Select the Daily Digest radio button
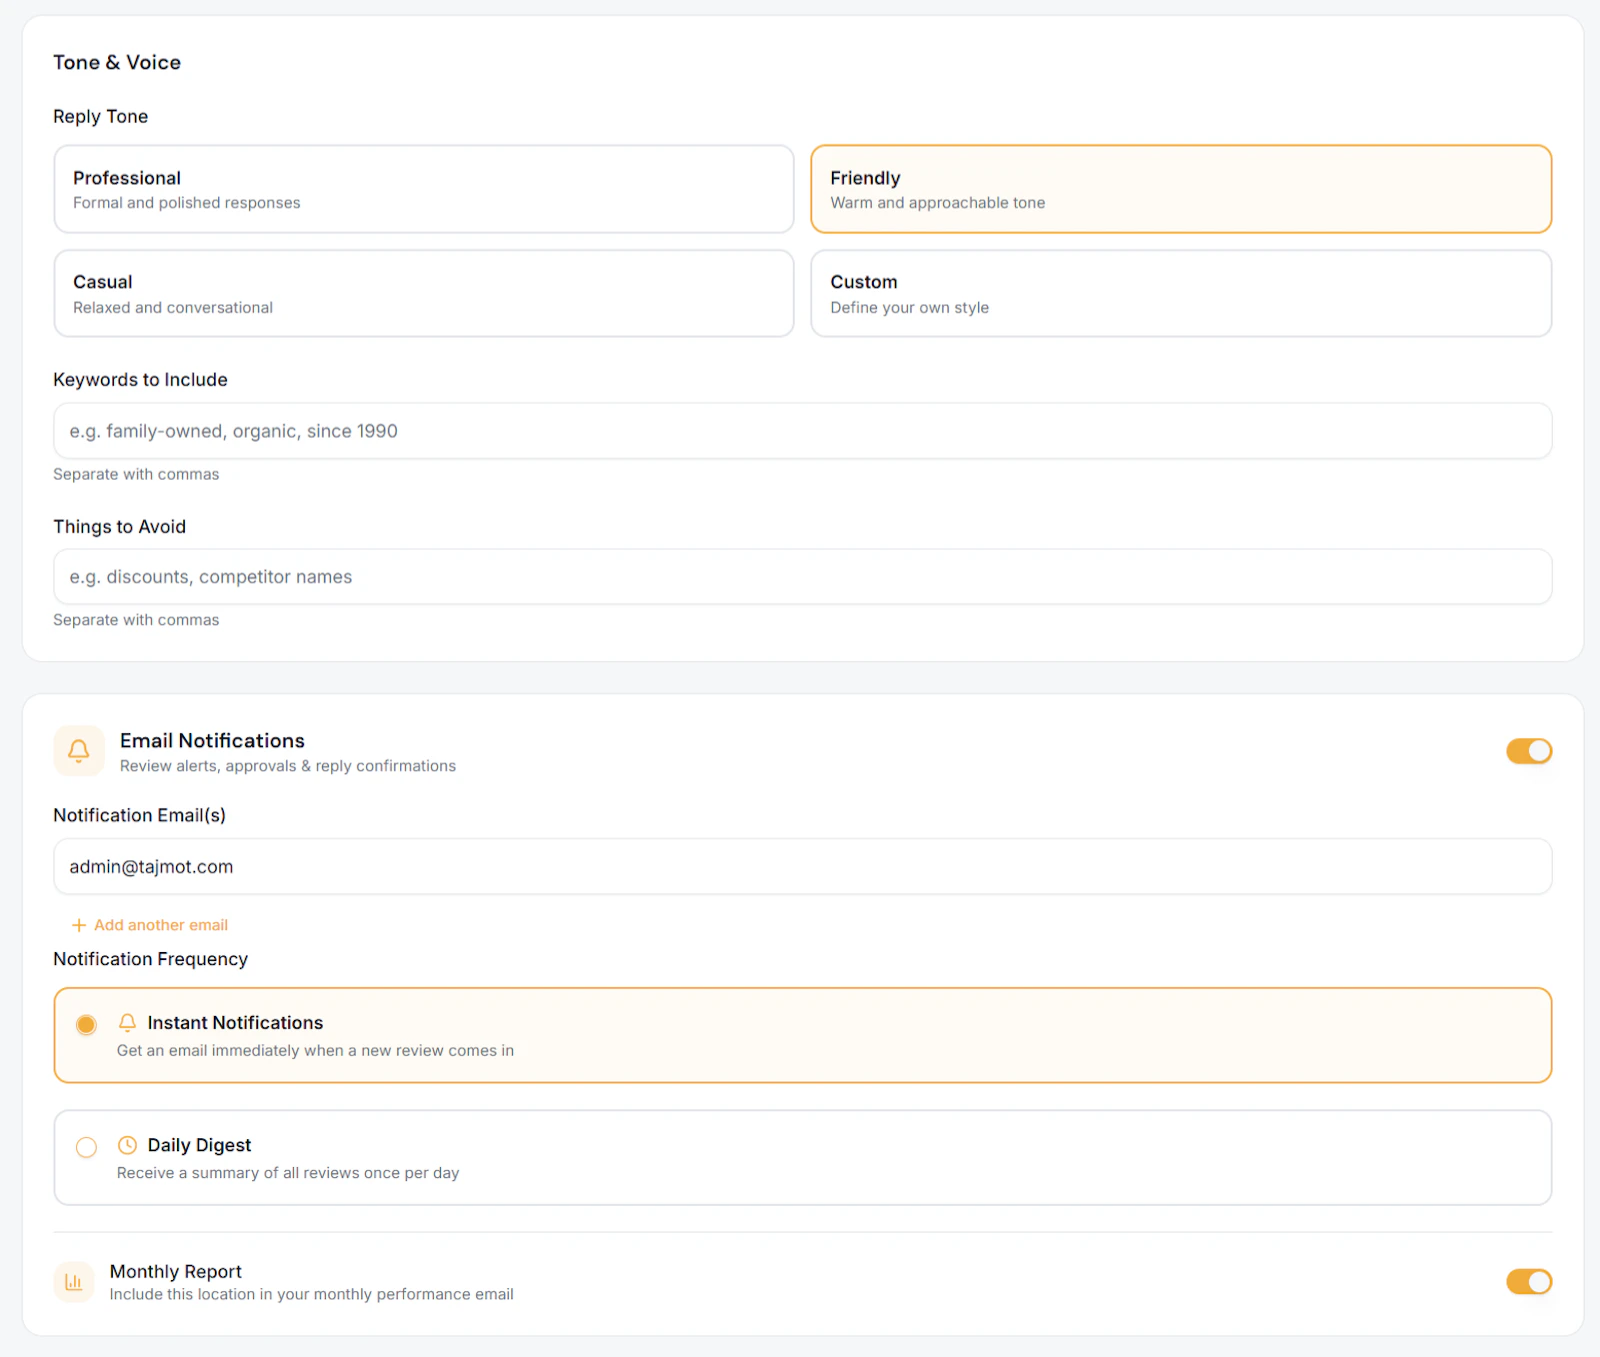The image size is (1600, 1357). [86, 1148]
